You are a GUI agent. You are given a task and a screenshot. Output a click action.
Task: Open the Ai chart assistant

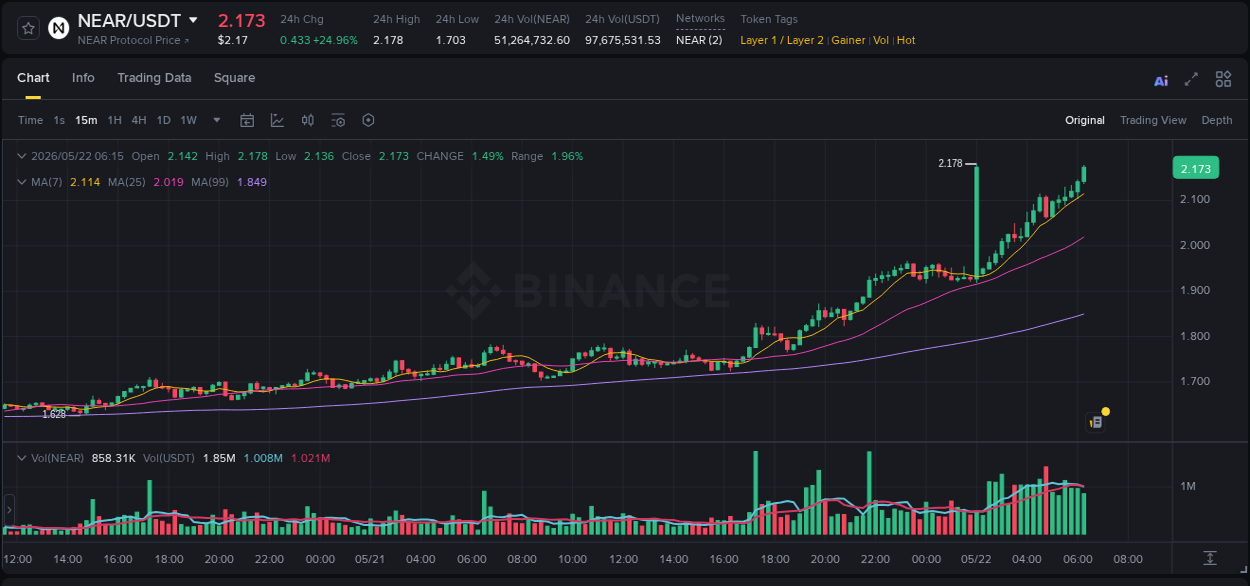coord(1161,80)
